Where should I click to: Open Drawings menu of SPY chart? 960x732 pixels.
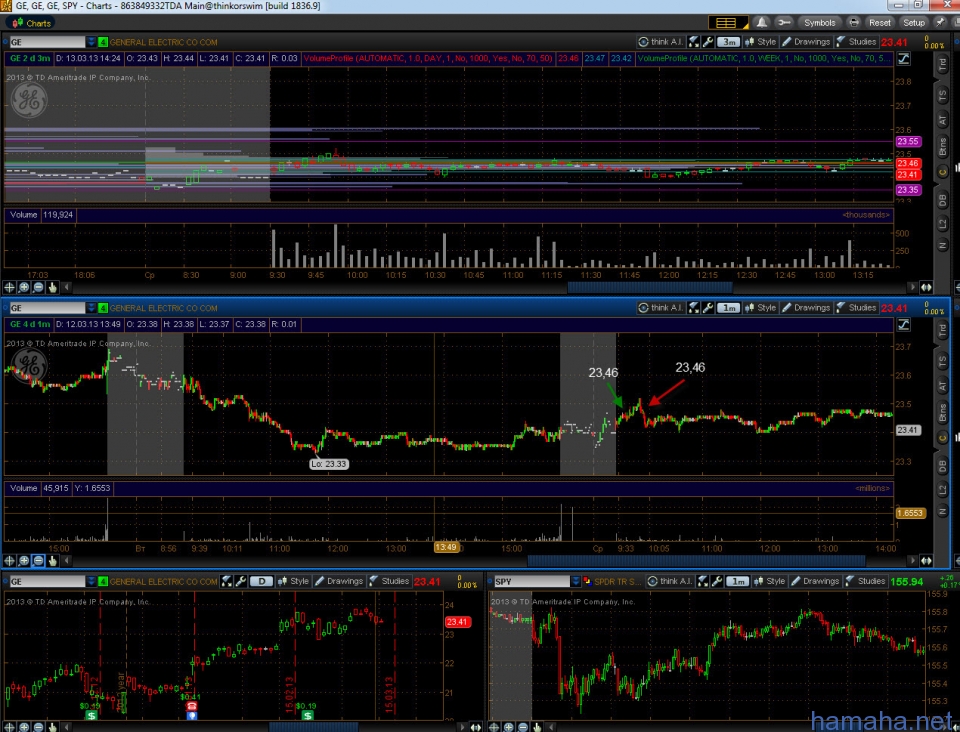click(815, 581)
